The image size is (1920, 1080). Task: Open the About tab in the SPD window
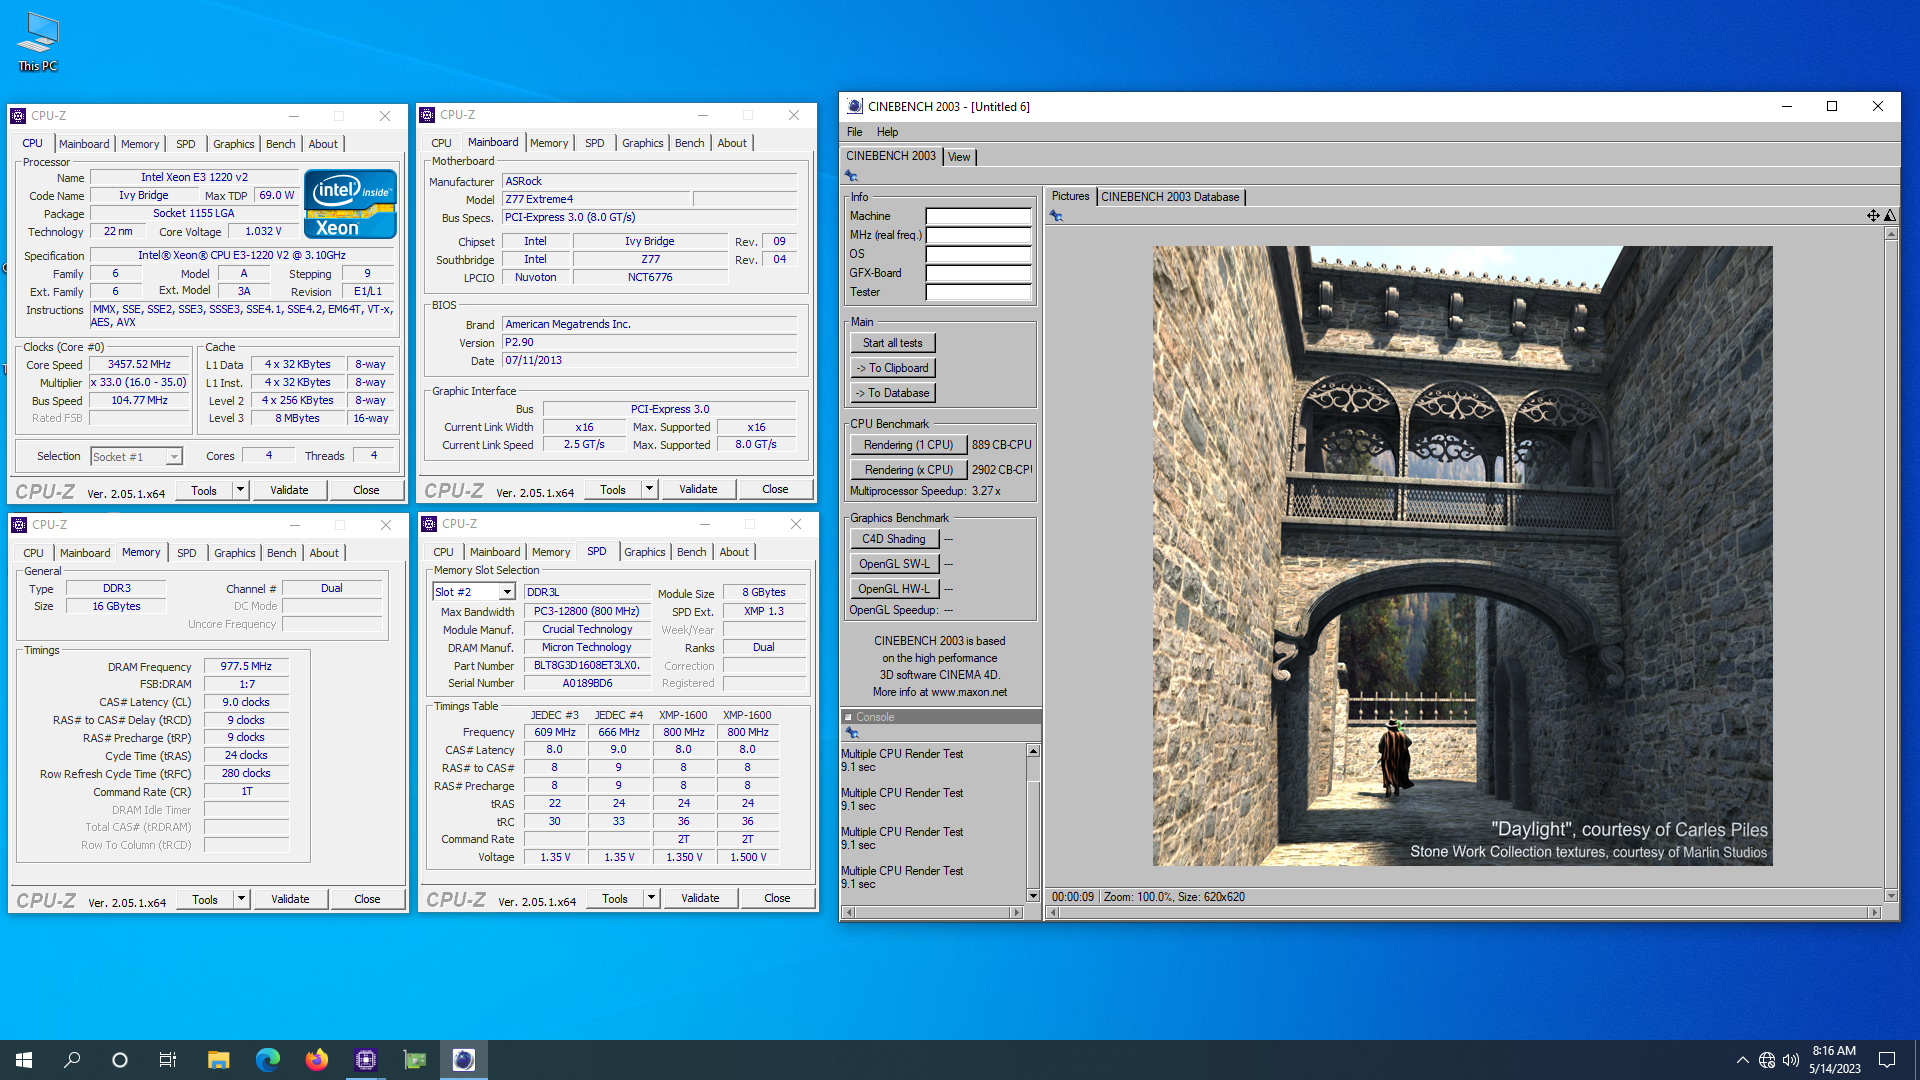734,552
